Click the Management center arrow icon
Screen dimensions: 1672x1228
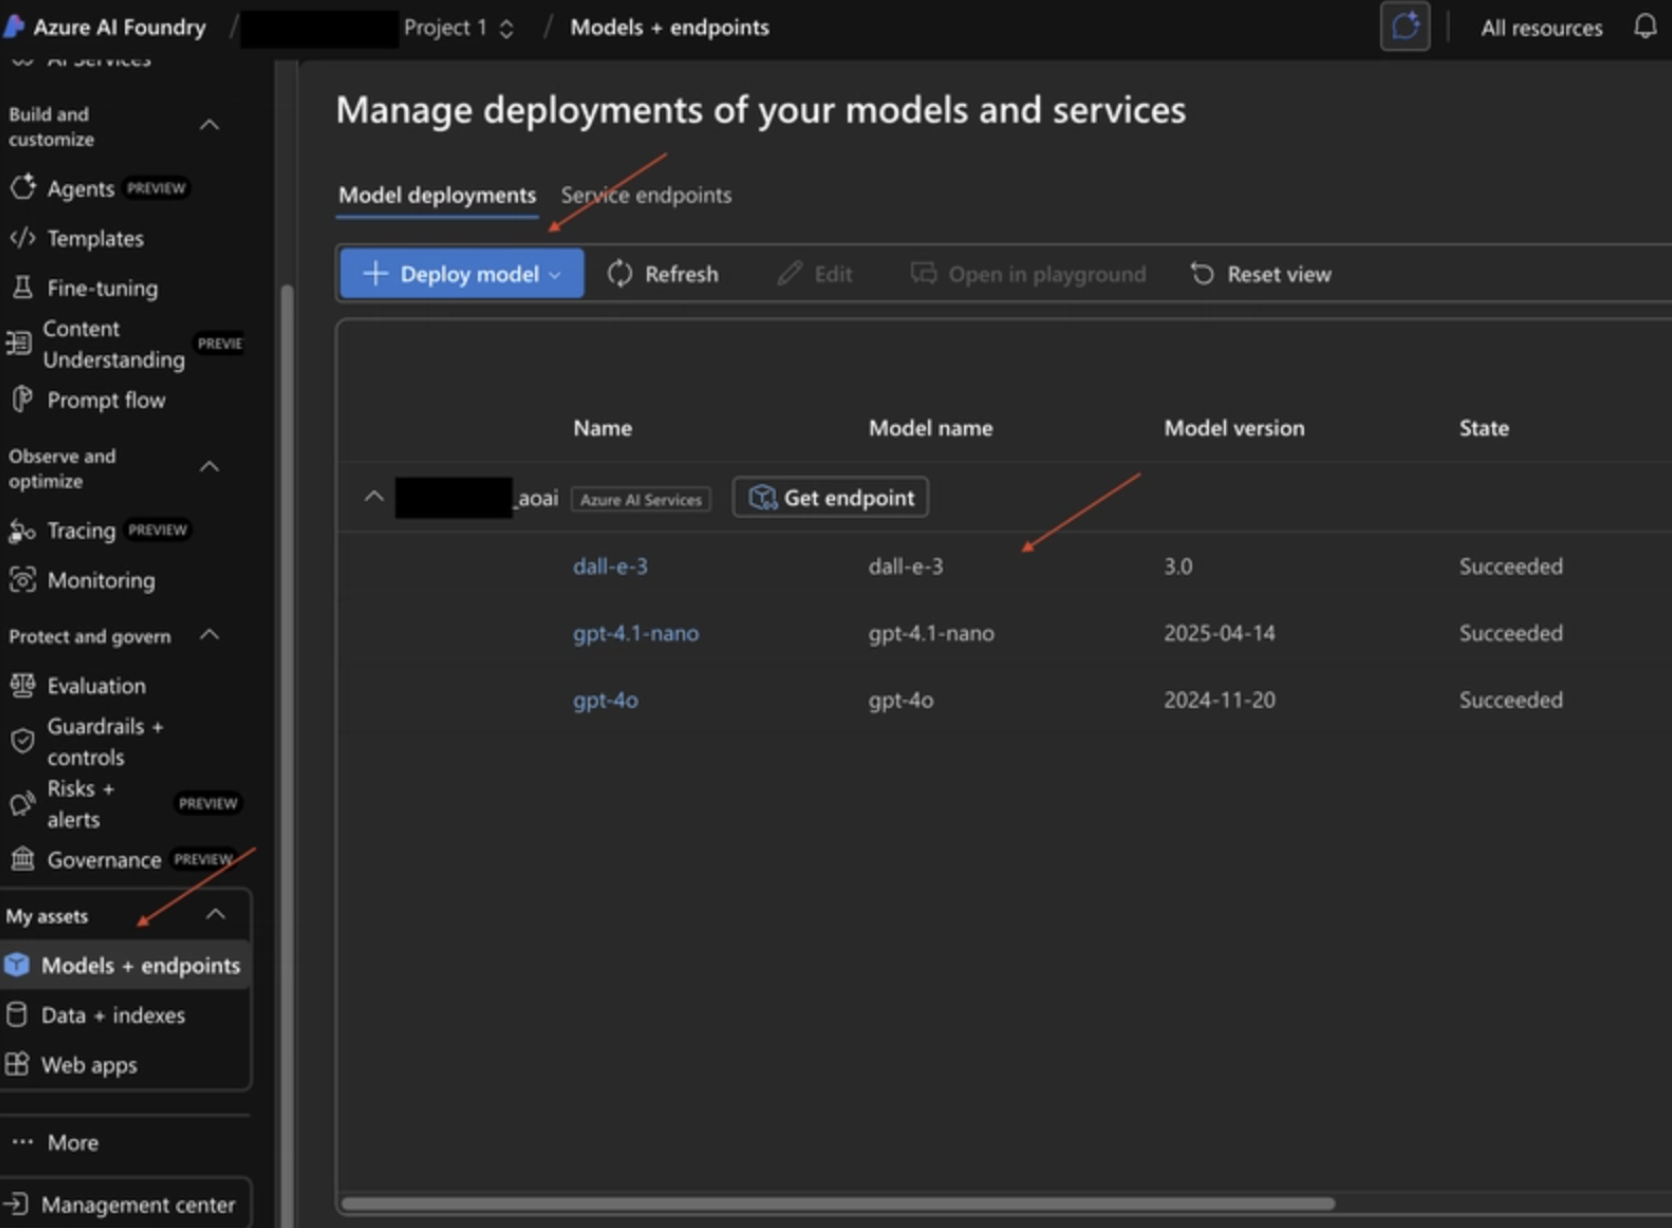pos(17,1204)
